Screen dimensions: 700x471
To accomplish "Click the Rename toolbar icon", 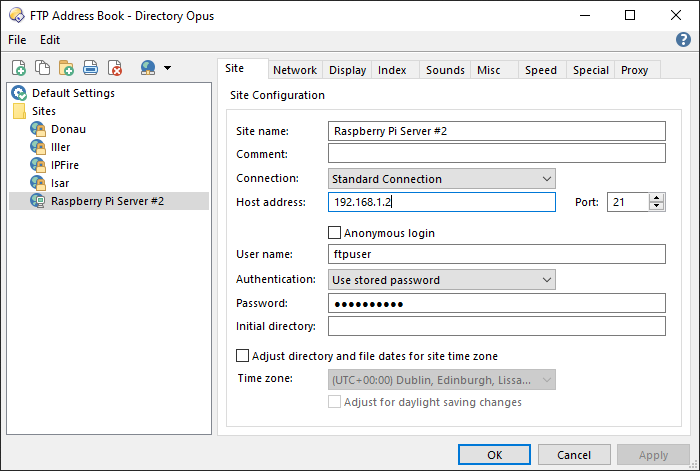I will click(x=91, y=68).
